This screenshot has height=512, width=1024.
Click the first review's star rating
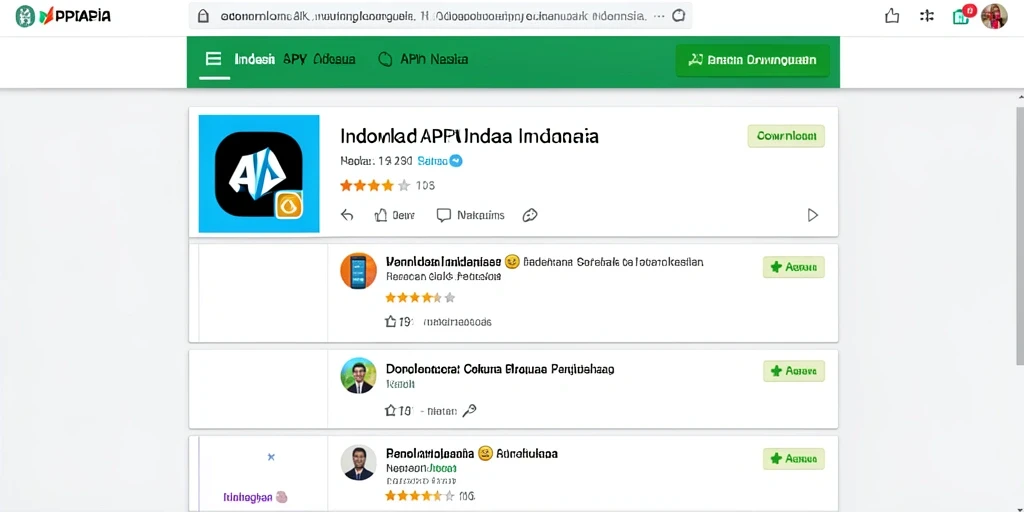(420, 298)
